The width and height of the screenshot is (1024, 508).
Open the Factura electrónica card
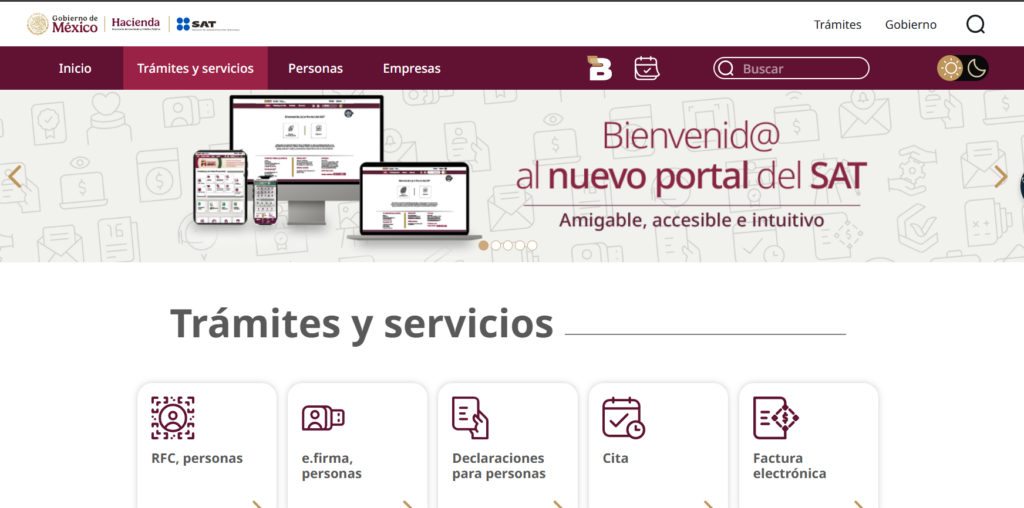pos(808,445)
